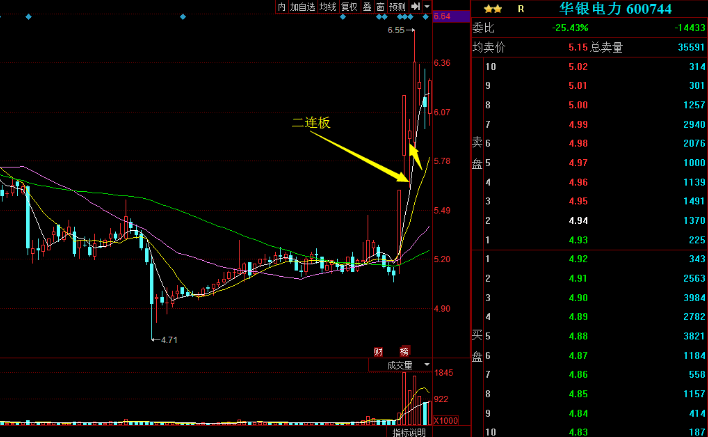The image size is (708, 437).
Task: Click 加自选 to add to watchlist
Action: click(x=303, y=7)
